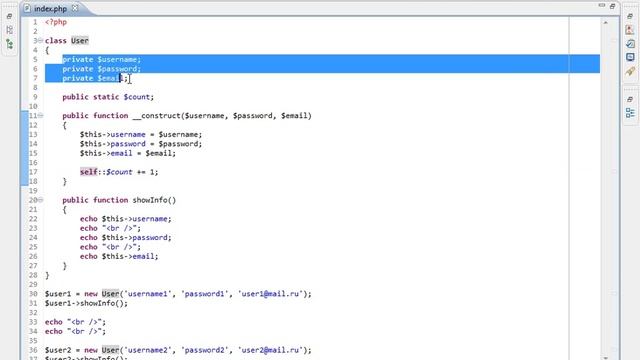Click 'echo $this->password;' line

(x=126, y=238)
